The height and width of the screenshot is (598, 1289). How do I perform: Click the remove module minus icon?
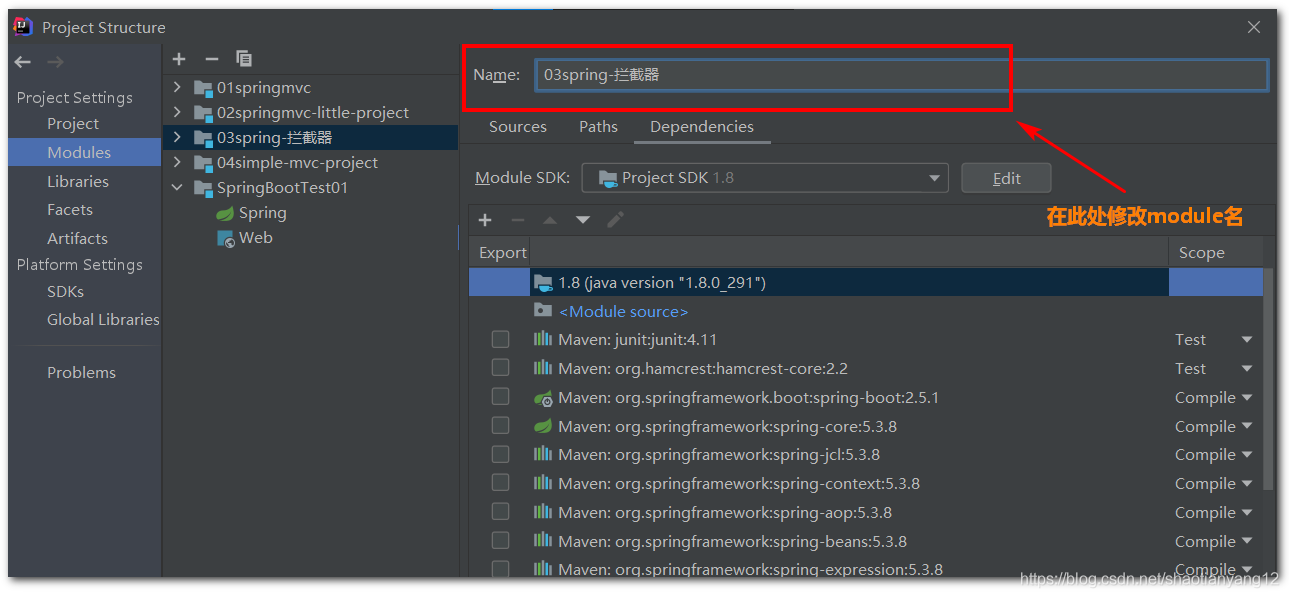point(211,58)
